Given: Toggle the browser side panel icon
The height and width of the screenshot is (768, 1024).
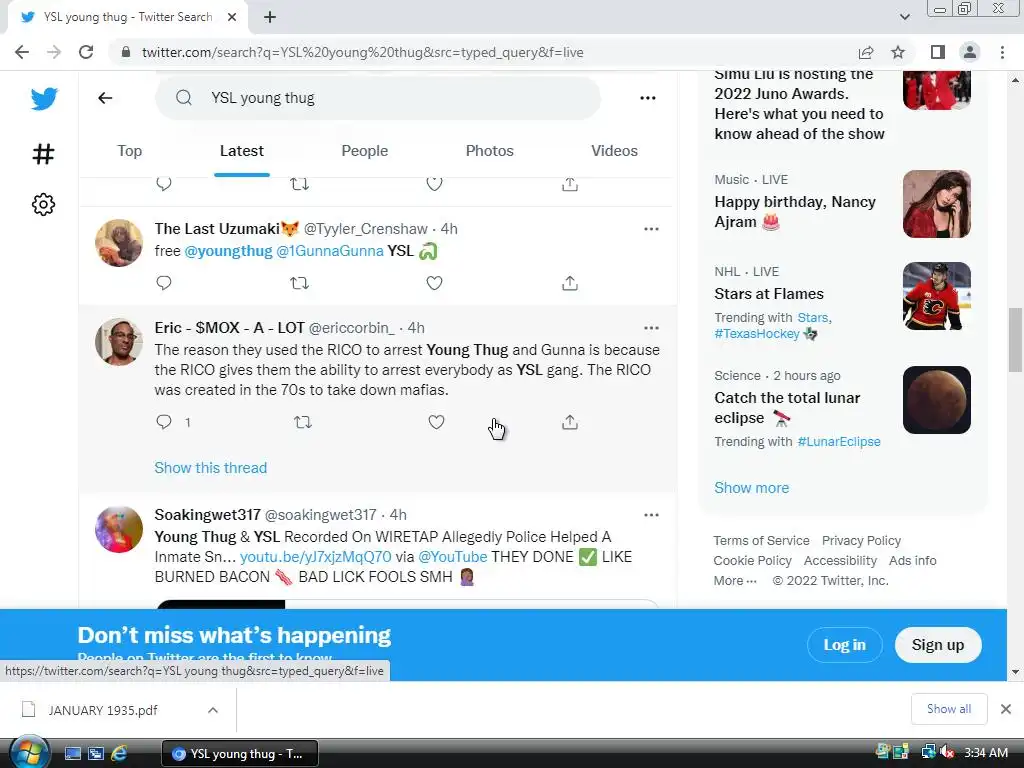Looking at the screenshot, I should [x=938, y=52].
